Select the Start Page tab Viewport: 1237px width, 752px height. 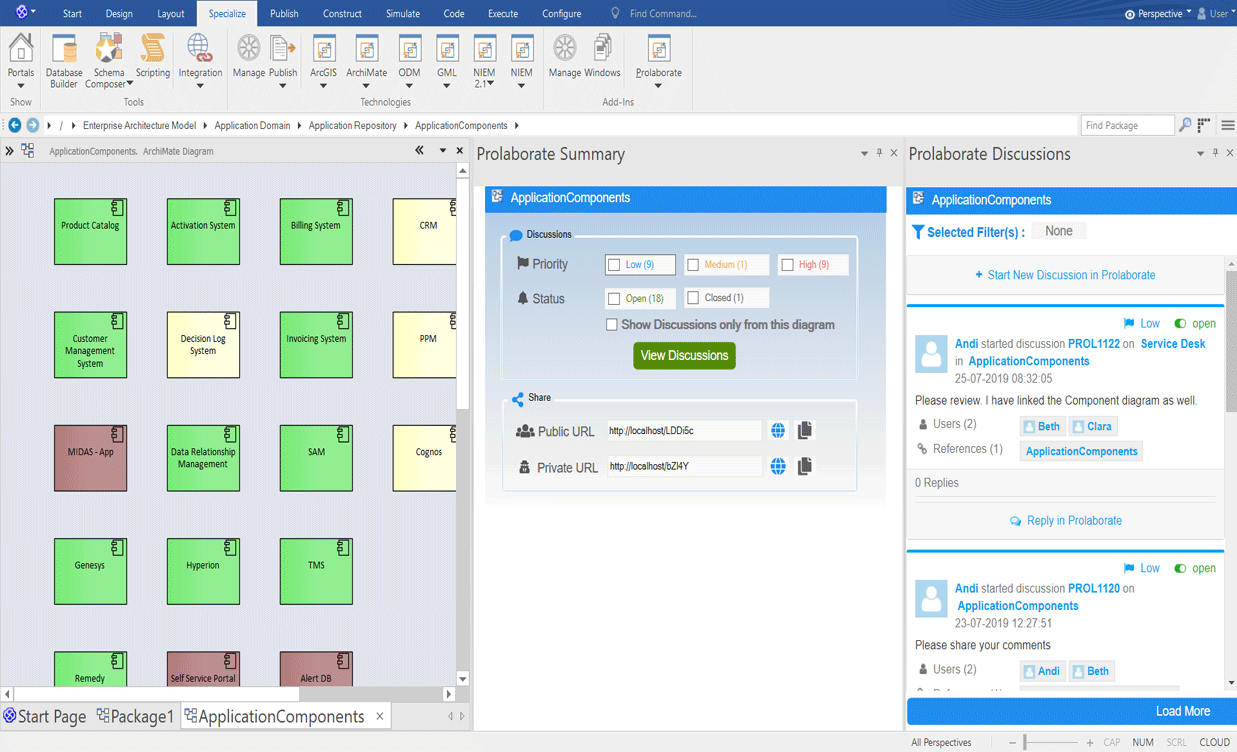pyautogui.click(x=44, y=716)
